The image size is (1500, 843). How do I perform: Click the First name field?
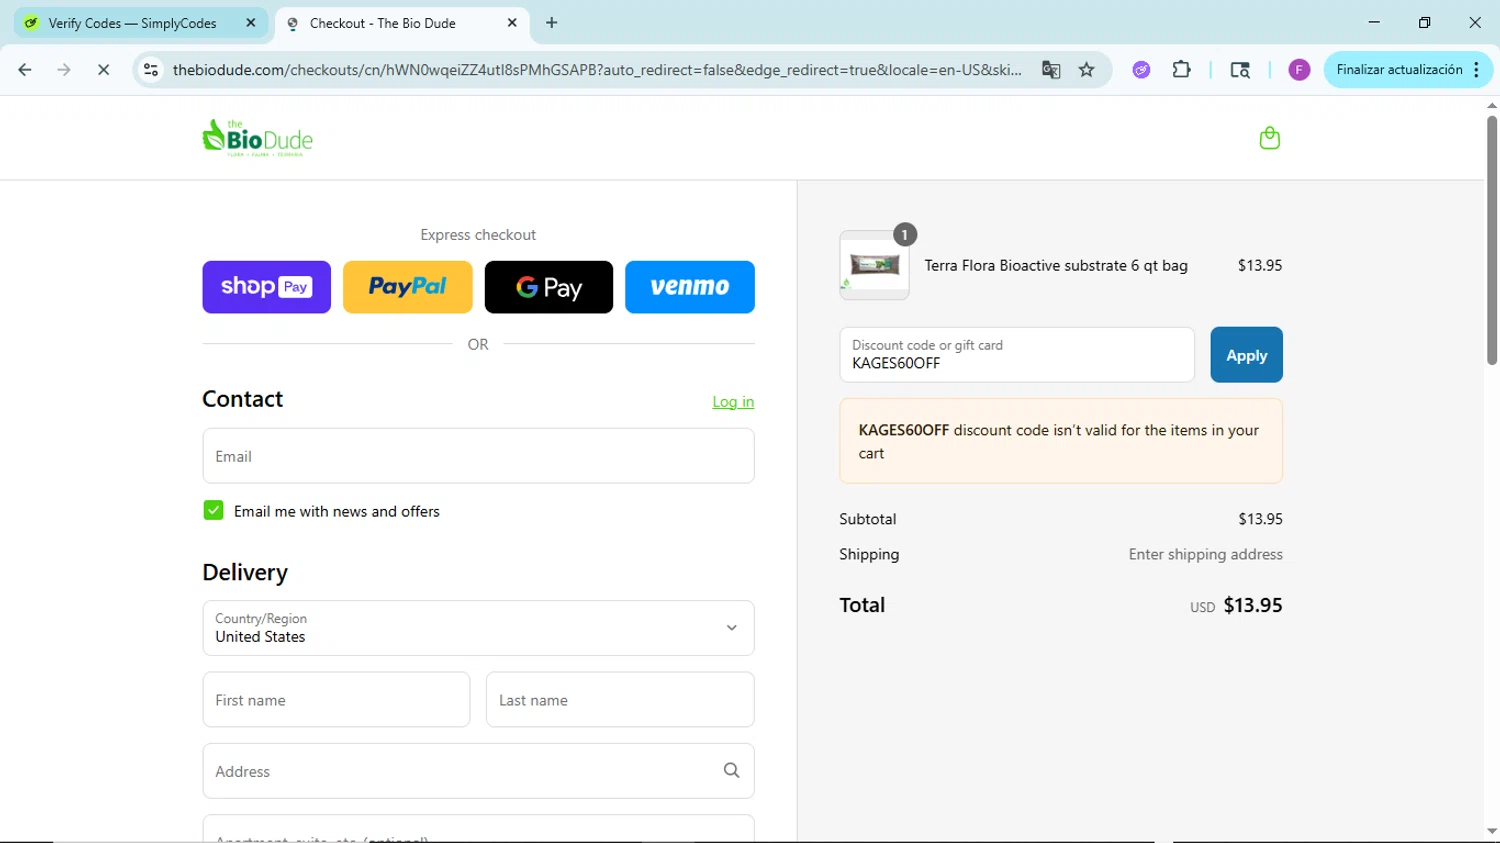tap(336, 700)
